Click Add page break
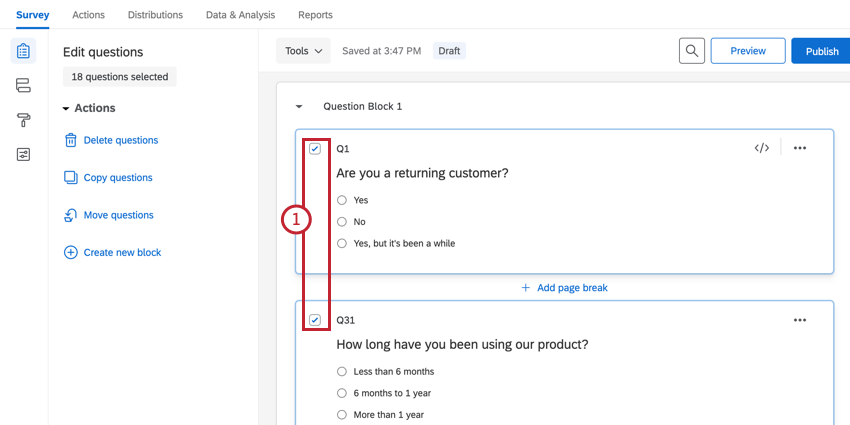The height and width of the screenshot is (425, 850). point(564,288)
